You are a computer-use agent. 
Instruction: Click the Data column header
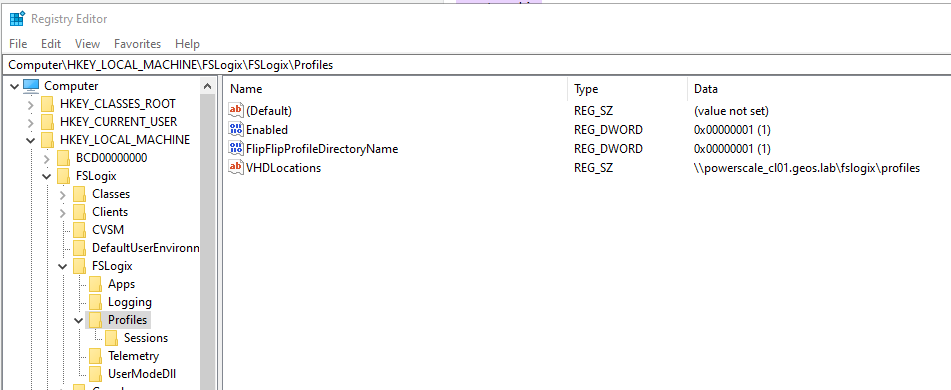819,89
